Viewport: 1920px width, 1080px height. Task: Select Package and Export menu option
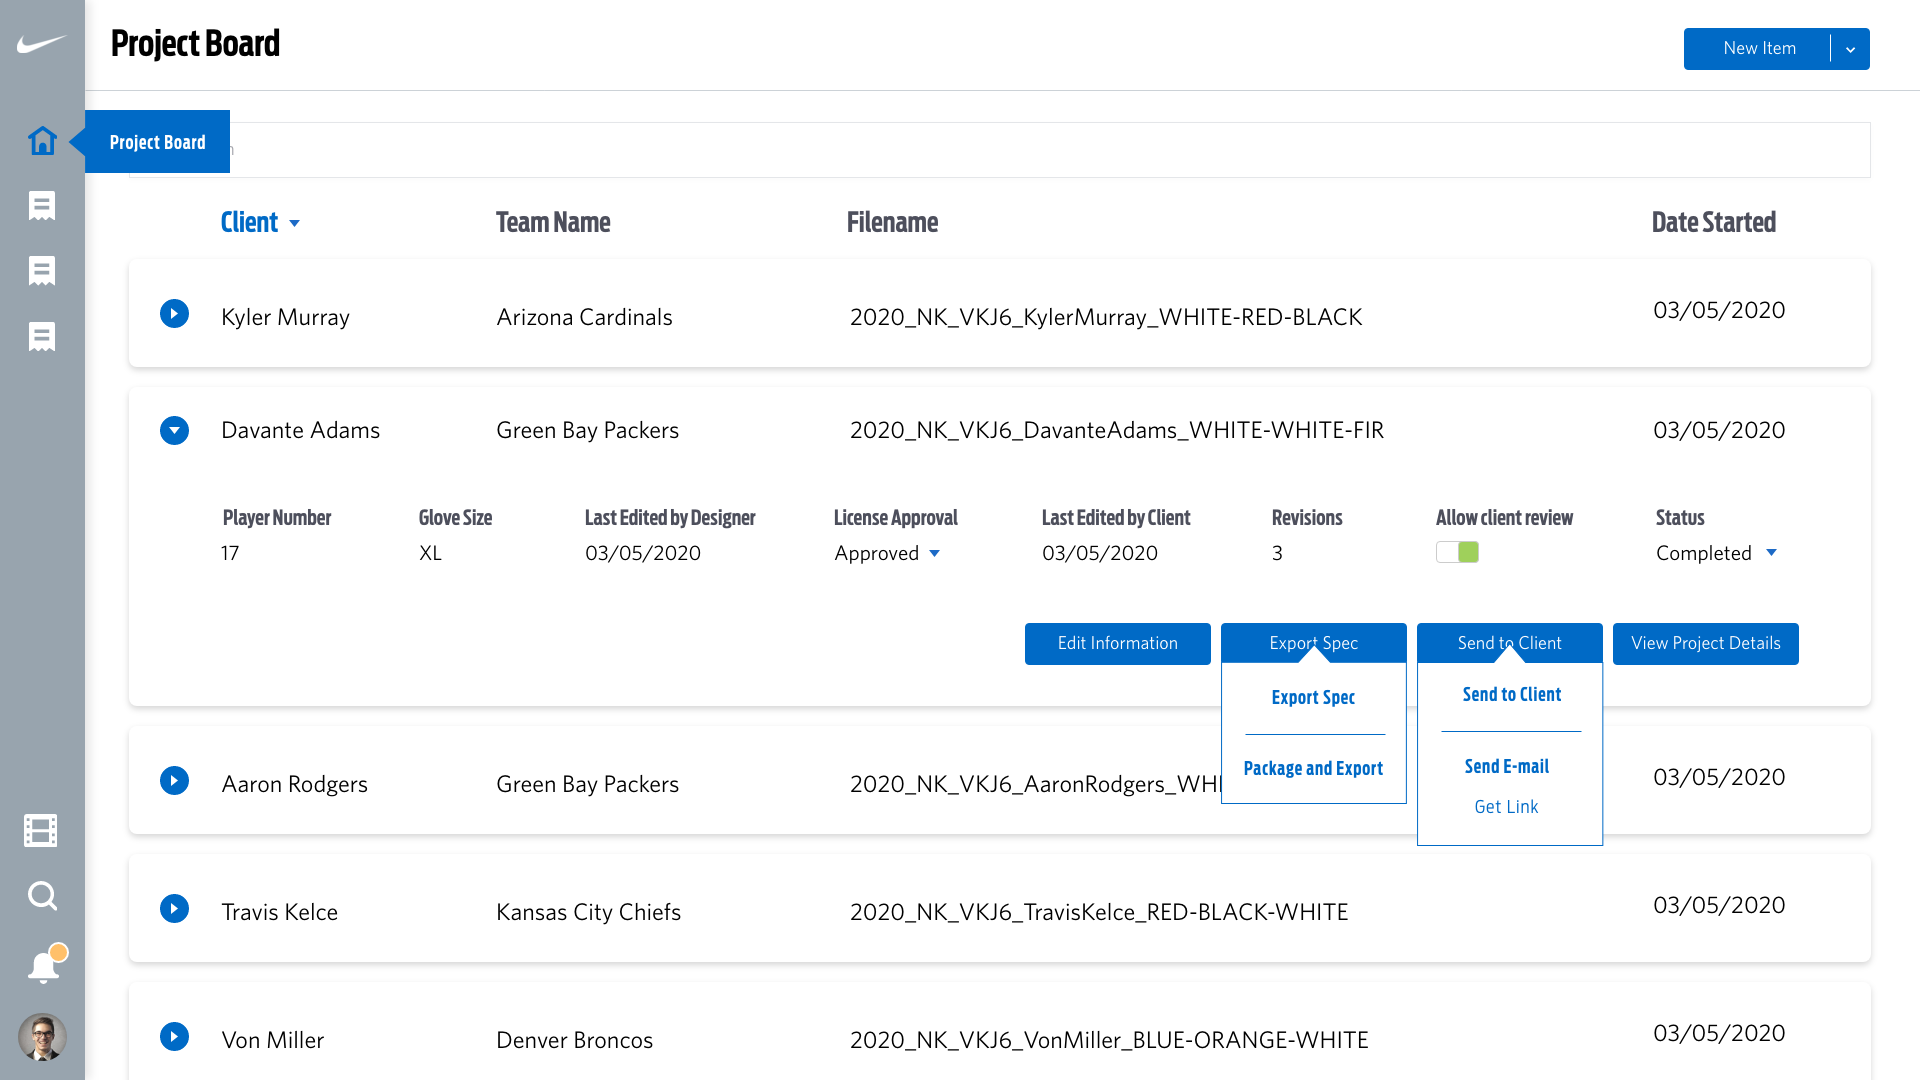click(1313, 769)
